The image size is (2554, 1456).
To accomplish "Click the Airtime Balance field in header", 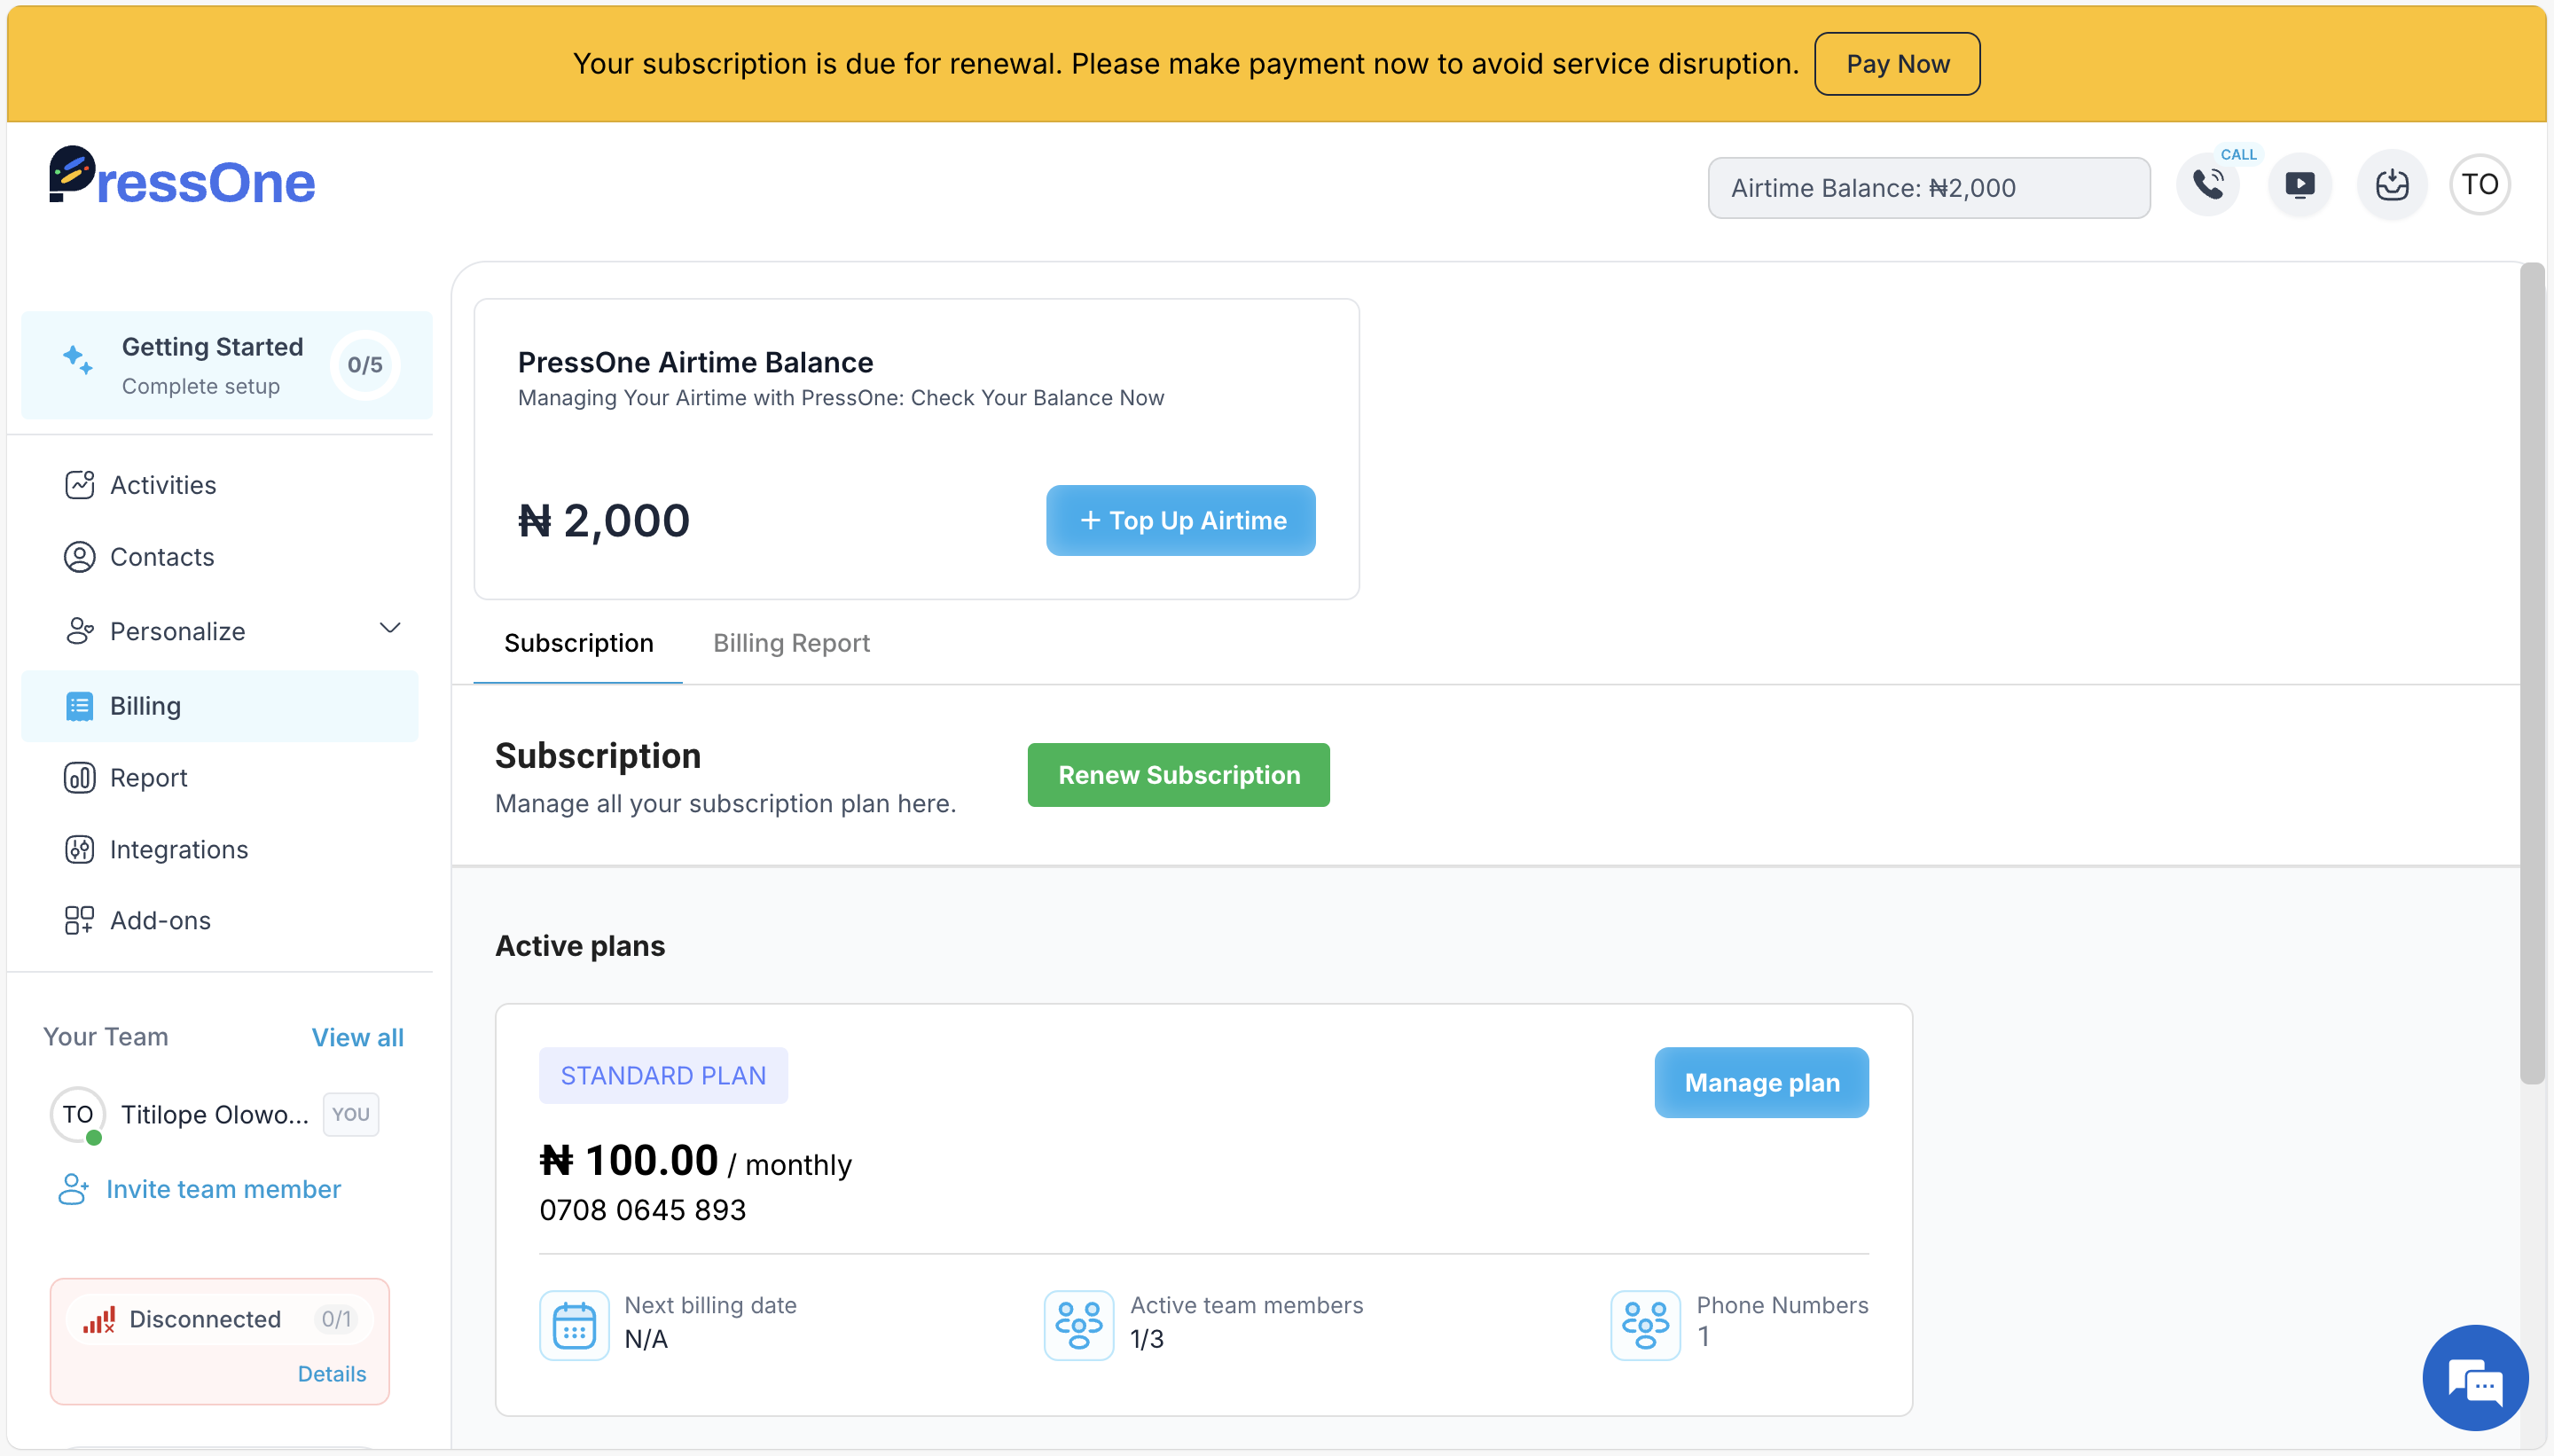I will click(1928, 188).
